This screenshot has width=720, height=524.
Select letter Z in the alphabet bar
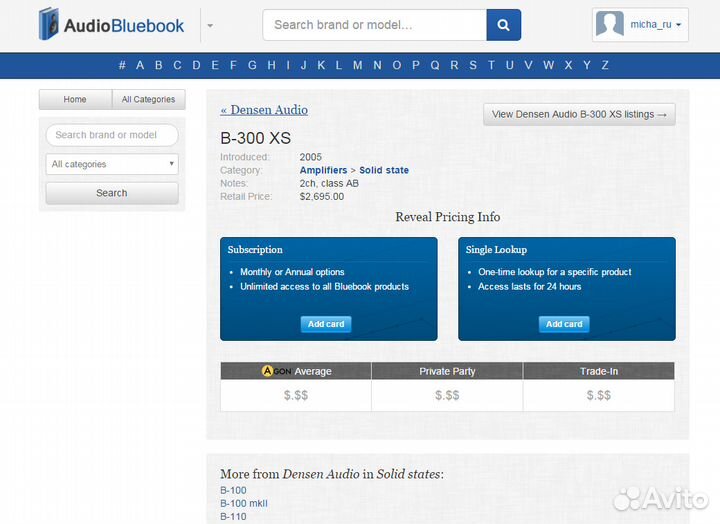pyautogui.click(x=605, y=65)
